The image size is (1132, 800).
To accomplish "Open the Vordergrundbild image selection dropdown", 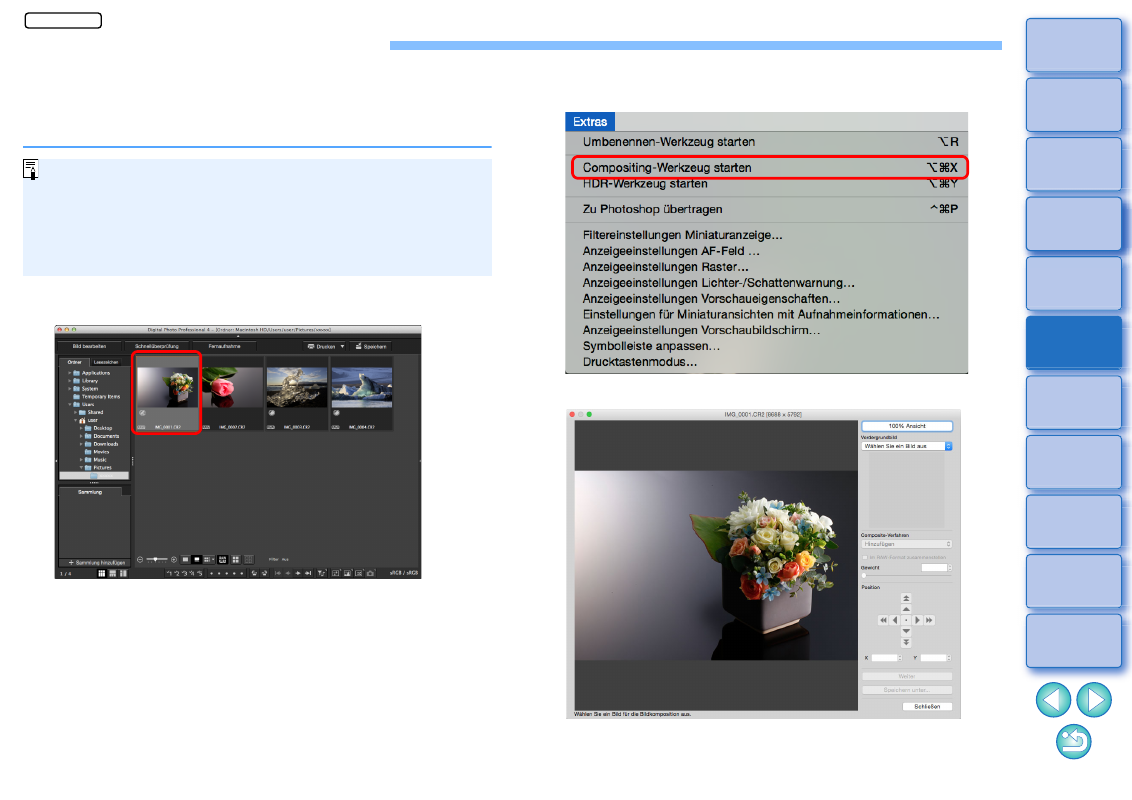I will click(906, 446).
